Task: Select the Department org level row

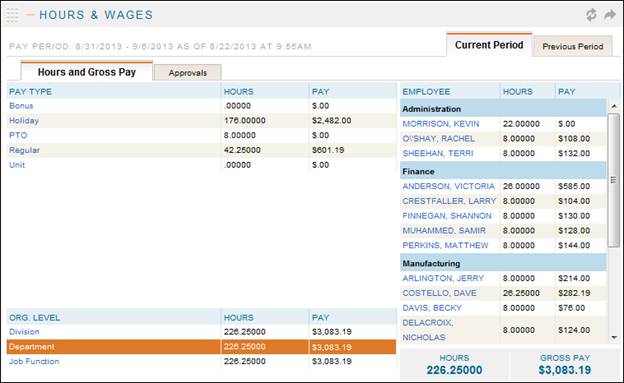Action: [x=201, y=347]
